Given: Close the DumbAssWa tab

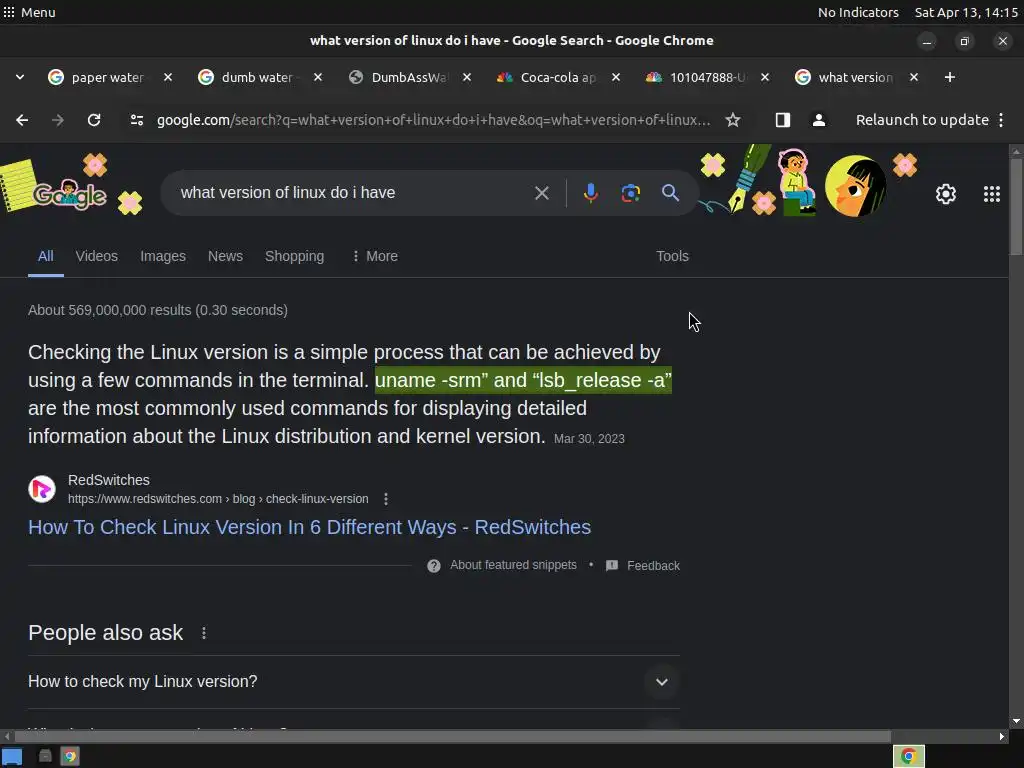Looking at the screenshot, I should (467, 77).
